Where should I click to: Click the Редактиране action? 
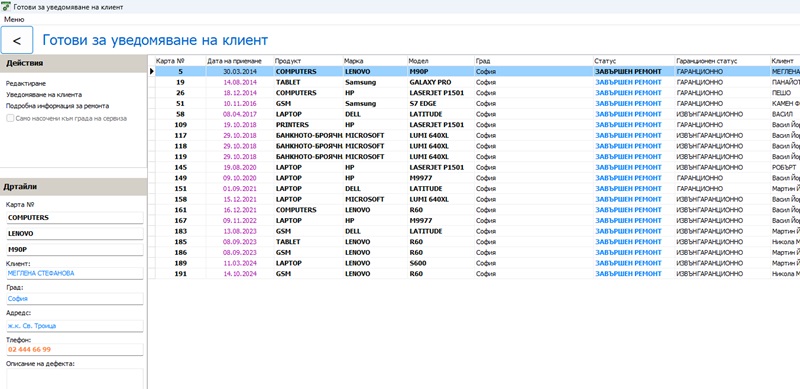click(x=26, y=83)
